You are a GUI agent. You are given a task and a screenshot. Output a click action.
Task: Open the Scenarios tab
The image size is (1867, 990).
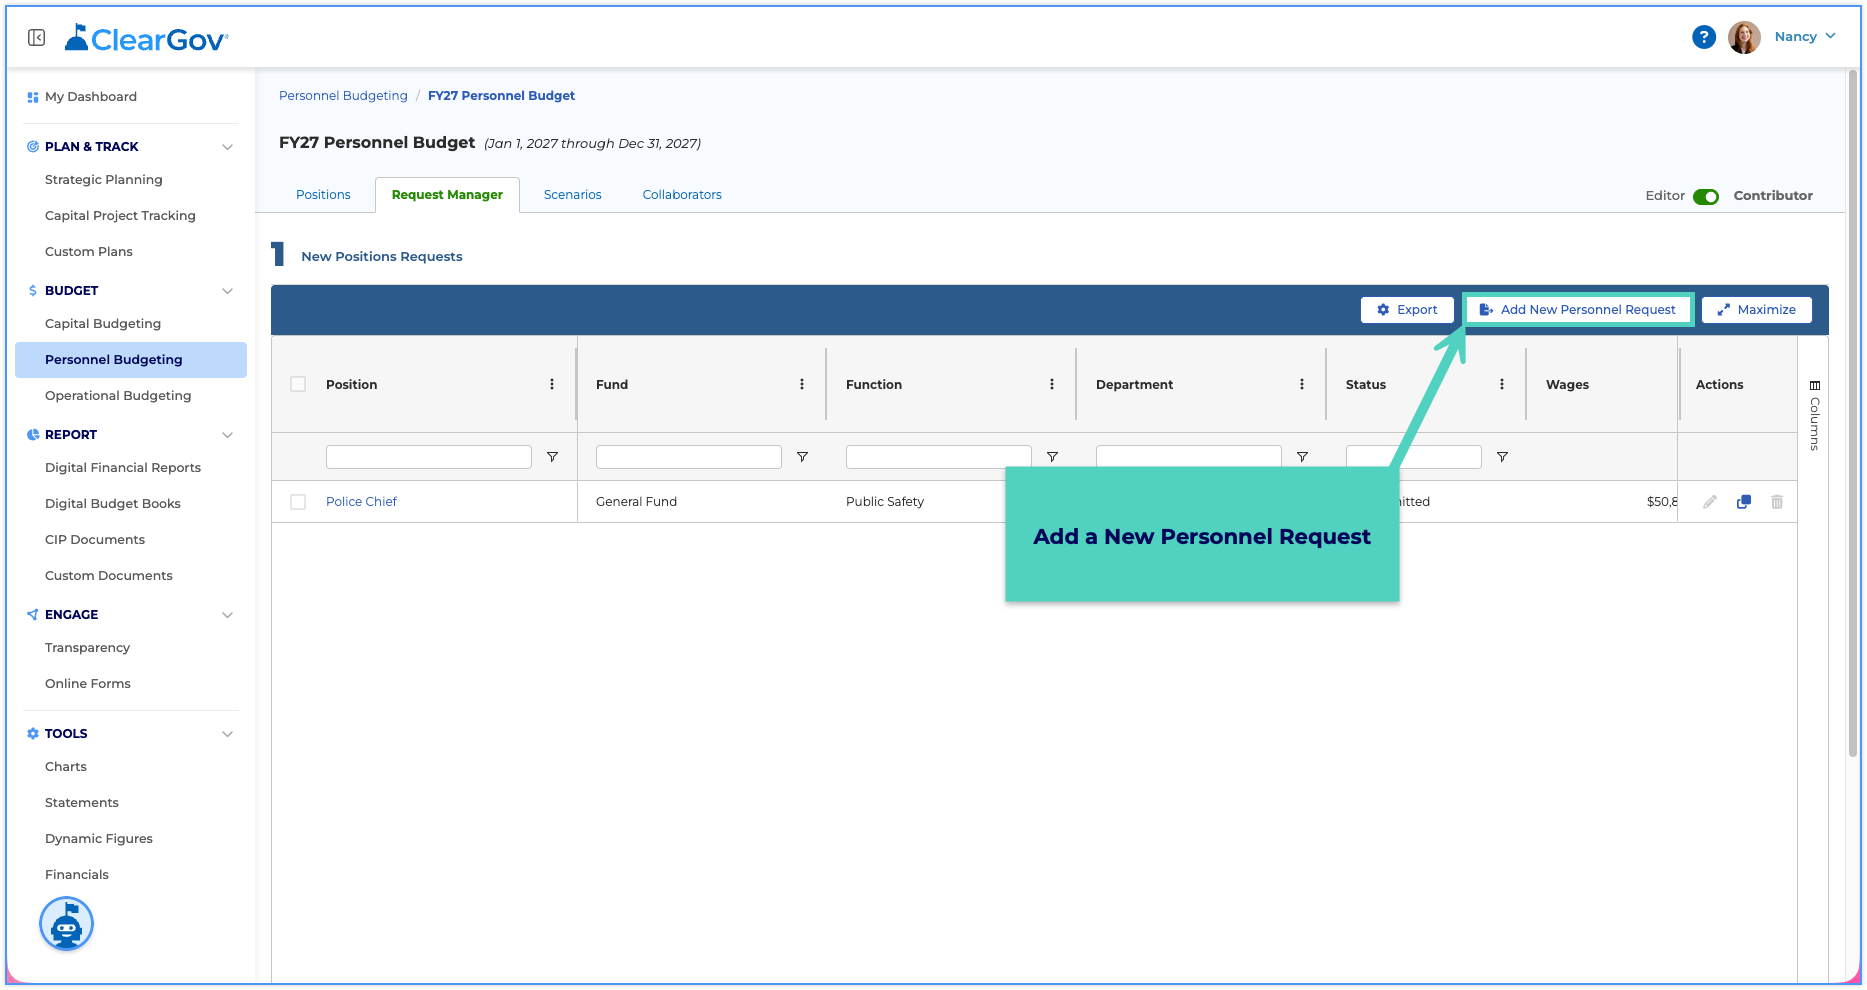click(x=573, y=195)
